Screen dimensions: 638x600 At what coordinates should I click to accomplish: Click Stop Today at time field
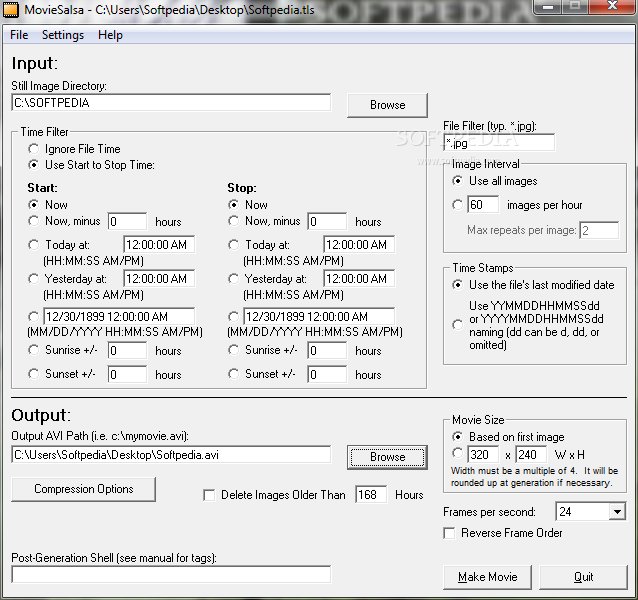[359, 244]
